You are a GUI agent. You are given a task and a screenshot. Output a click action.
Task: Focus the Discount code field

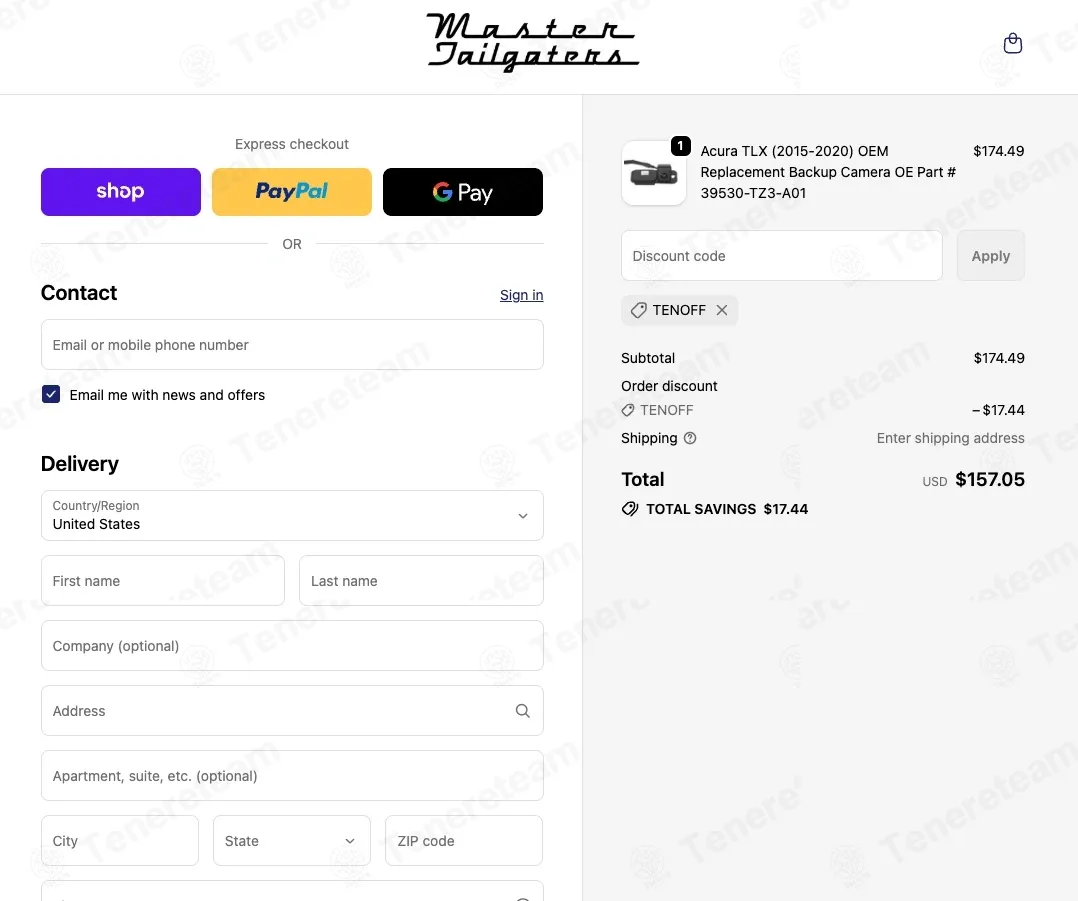(x=782, y=256)
